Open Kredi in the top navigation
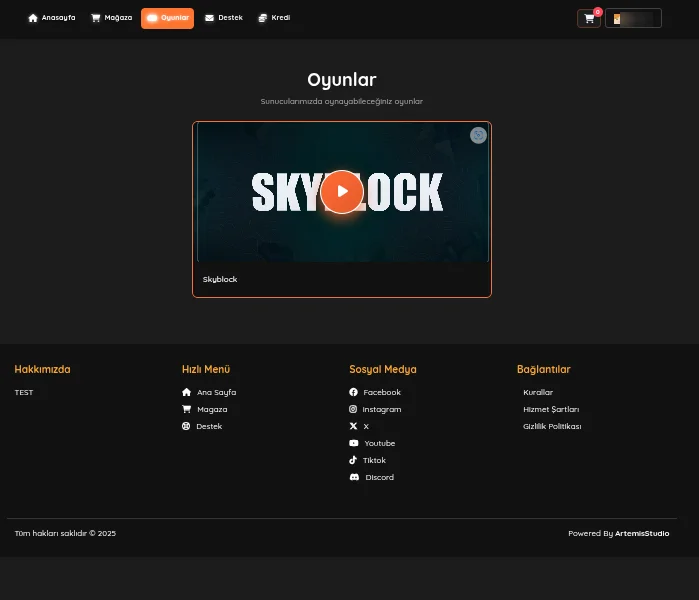Viewport: 699px width, 600px height. (x=274, y=18)
